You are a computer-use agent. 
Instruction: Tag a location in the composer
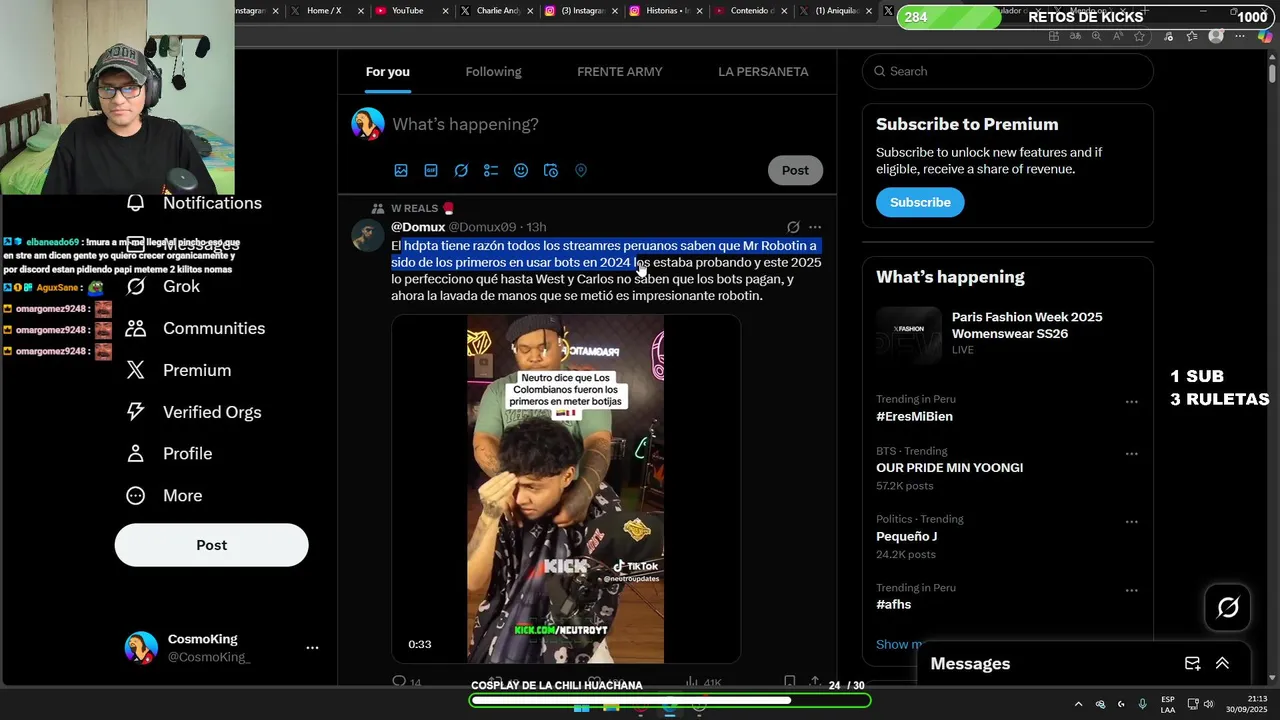(581, 170)
